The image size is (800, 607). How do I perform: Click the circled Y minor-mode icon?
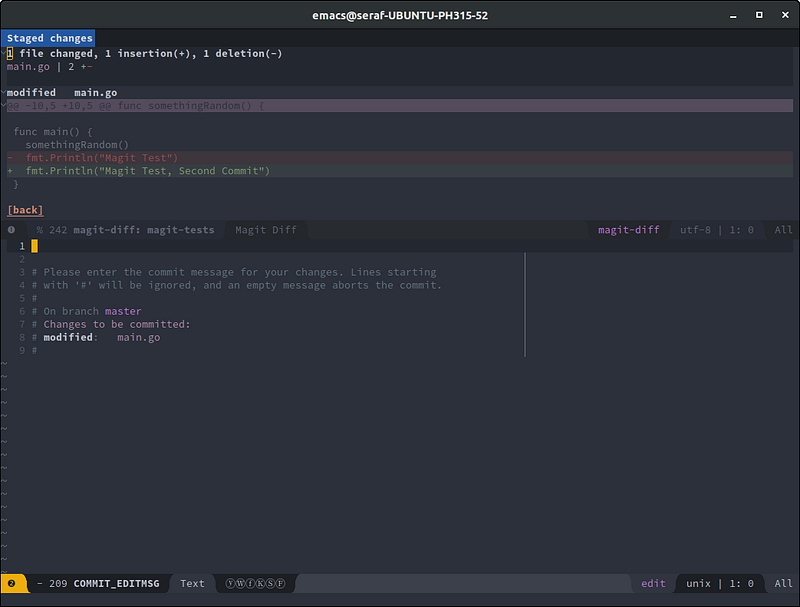coord(231,583)
